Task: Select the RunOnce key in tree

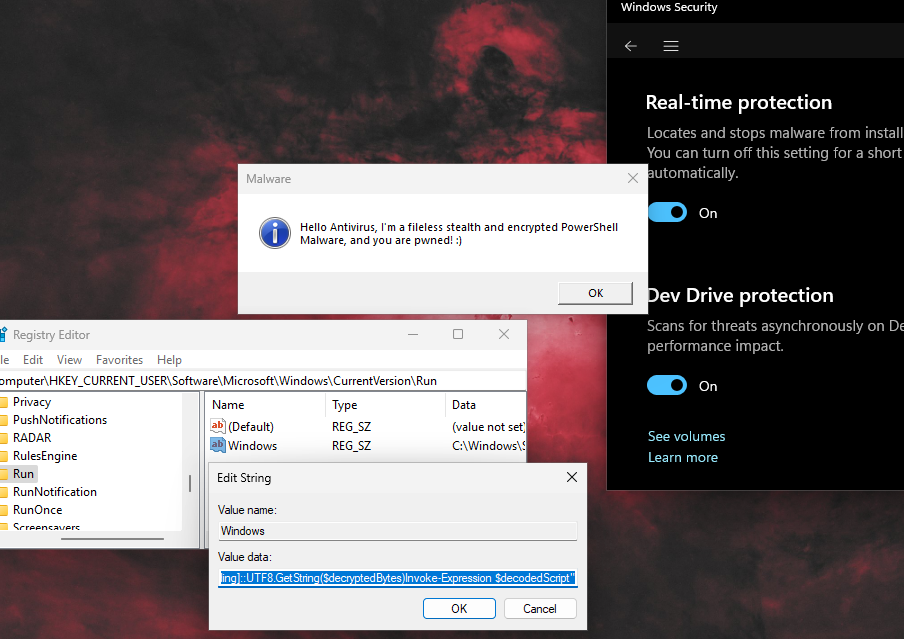Action: 37,510
